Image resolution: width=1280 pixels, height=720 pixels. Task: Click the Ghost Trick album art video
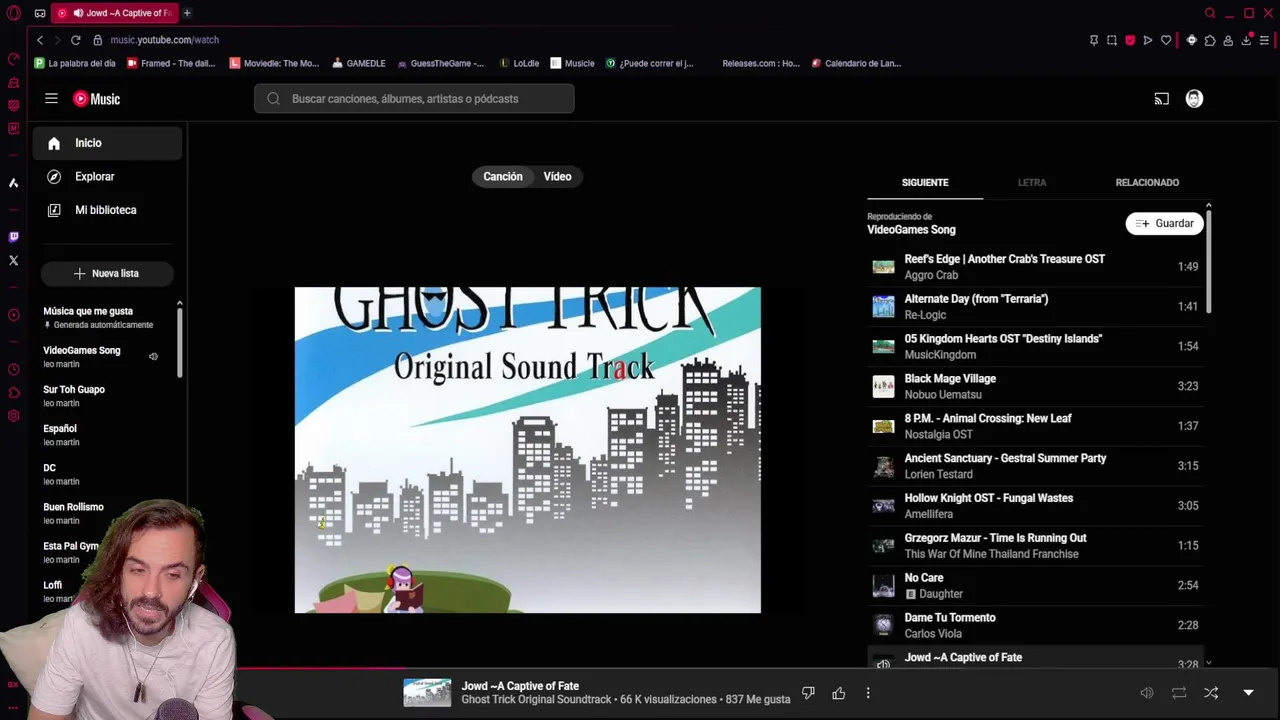coord(527,450)
